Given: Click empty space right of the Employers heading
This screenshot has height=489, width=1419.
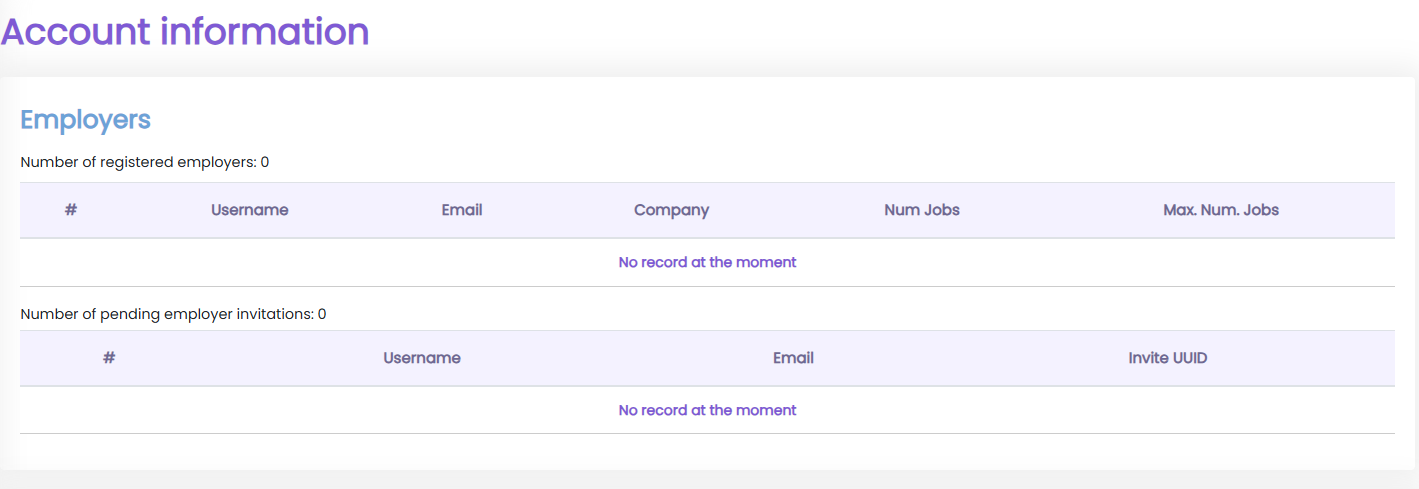Looking at the screenshot, I should coord(700,120).
